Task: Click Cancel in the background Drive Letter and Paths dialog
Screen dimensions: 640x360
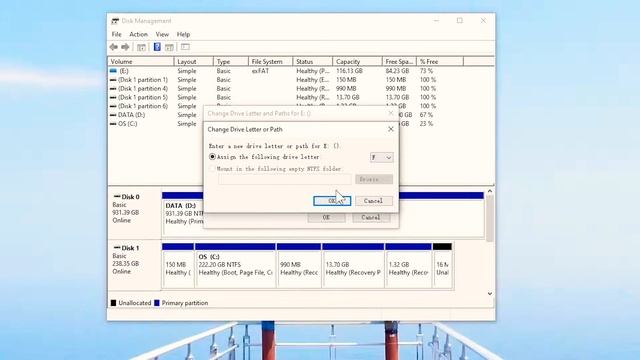Action: [370, 218]
